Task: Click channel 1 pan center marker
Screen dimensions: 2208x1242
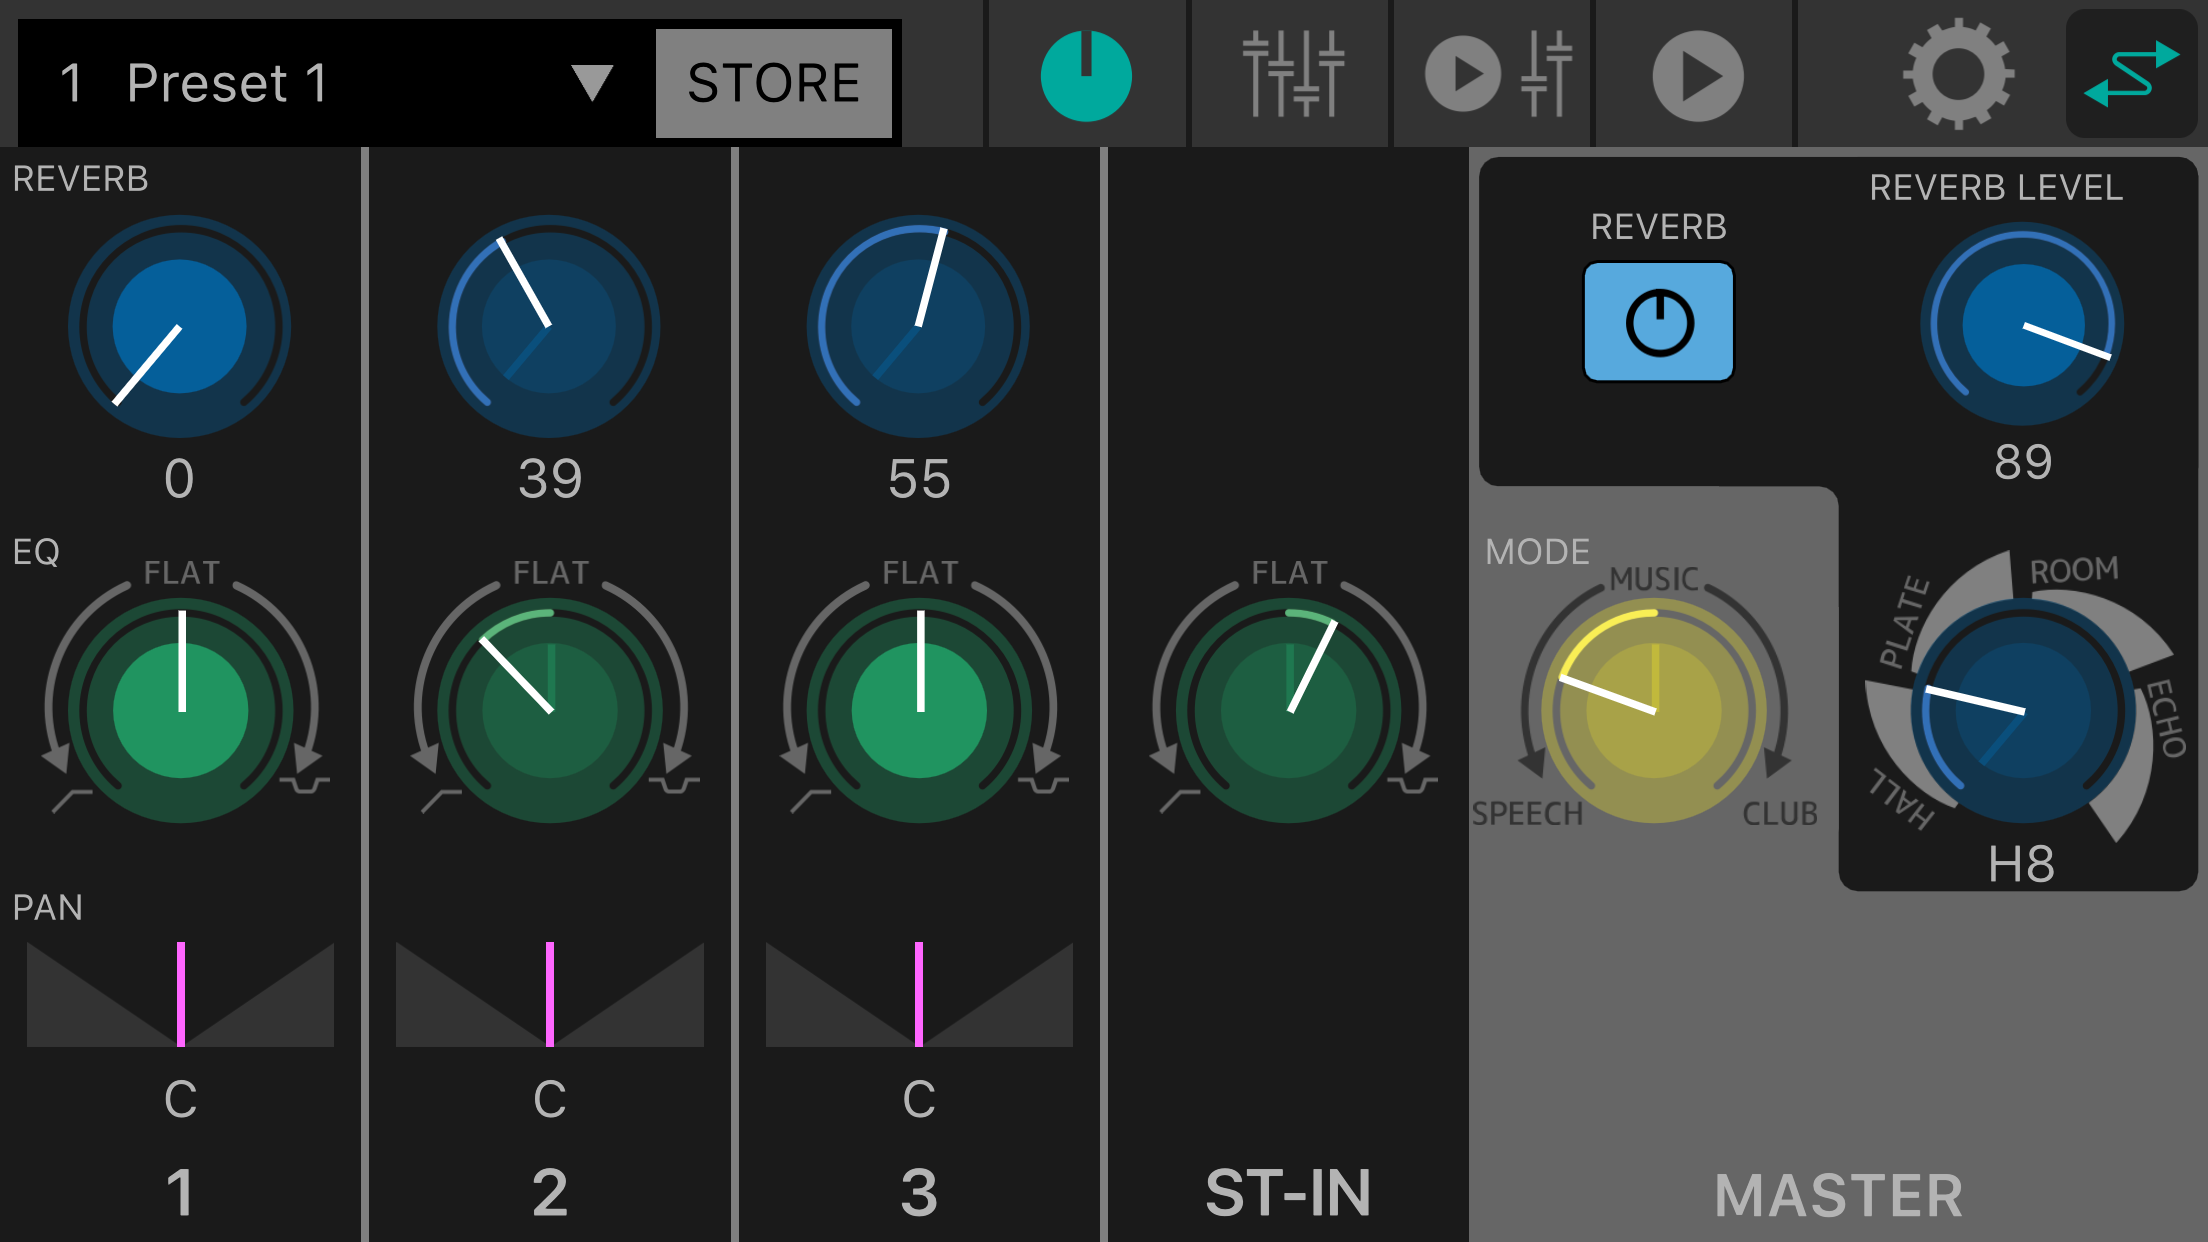Action: [x=181, y=994]
